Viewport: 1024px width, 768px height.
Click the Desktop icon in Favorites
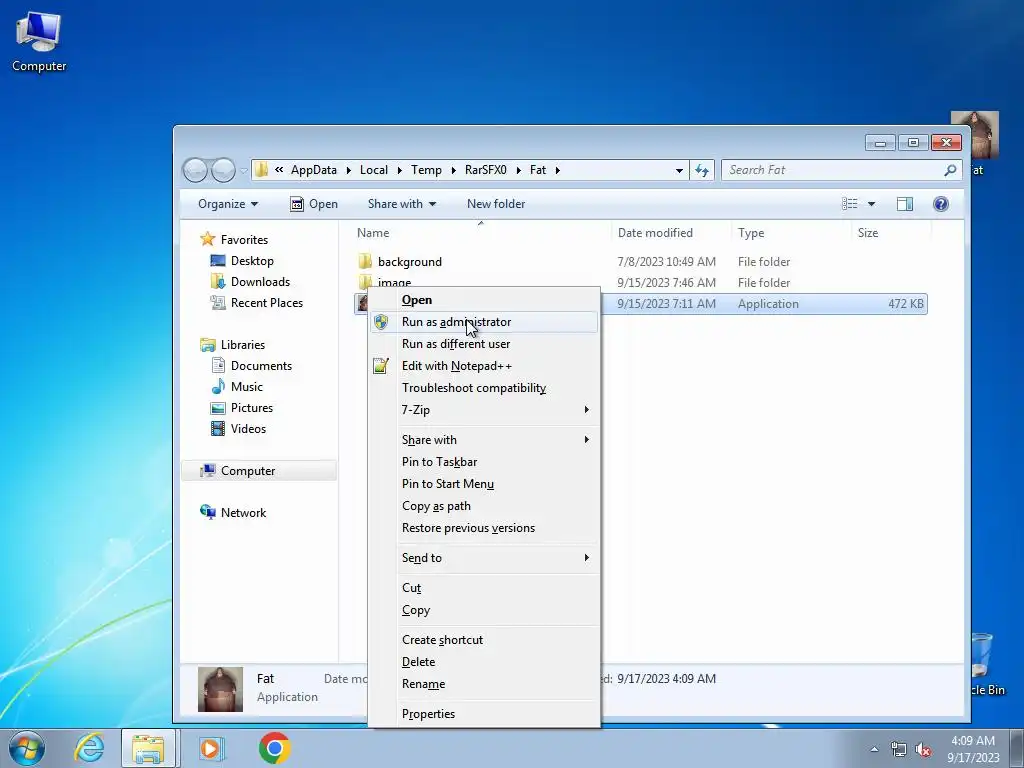(217, 261)
